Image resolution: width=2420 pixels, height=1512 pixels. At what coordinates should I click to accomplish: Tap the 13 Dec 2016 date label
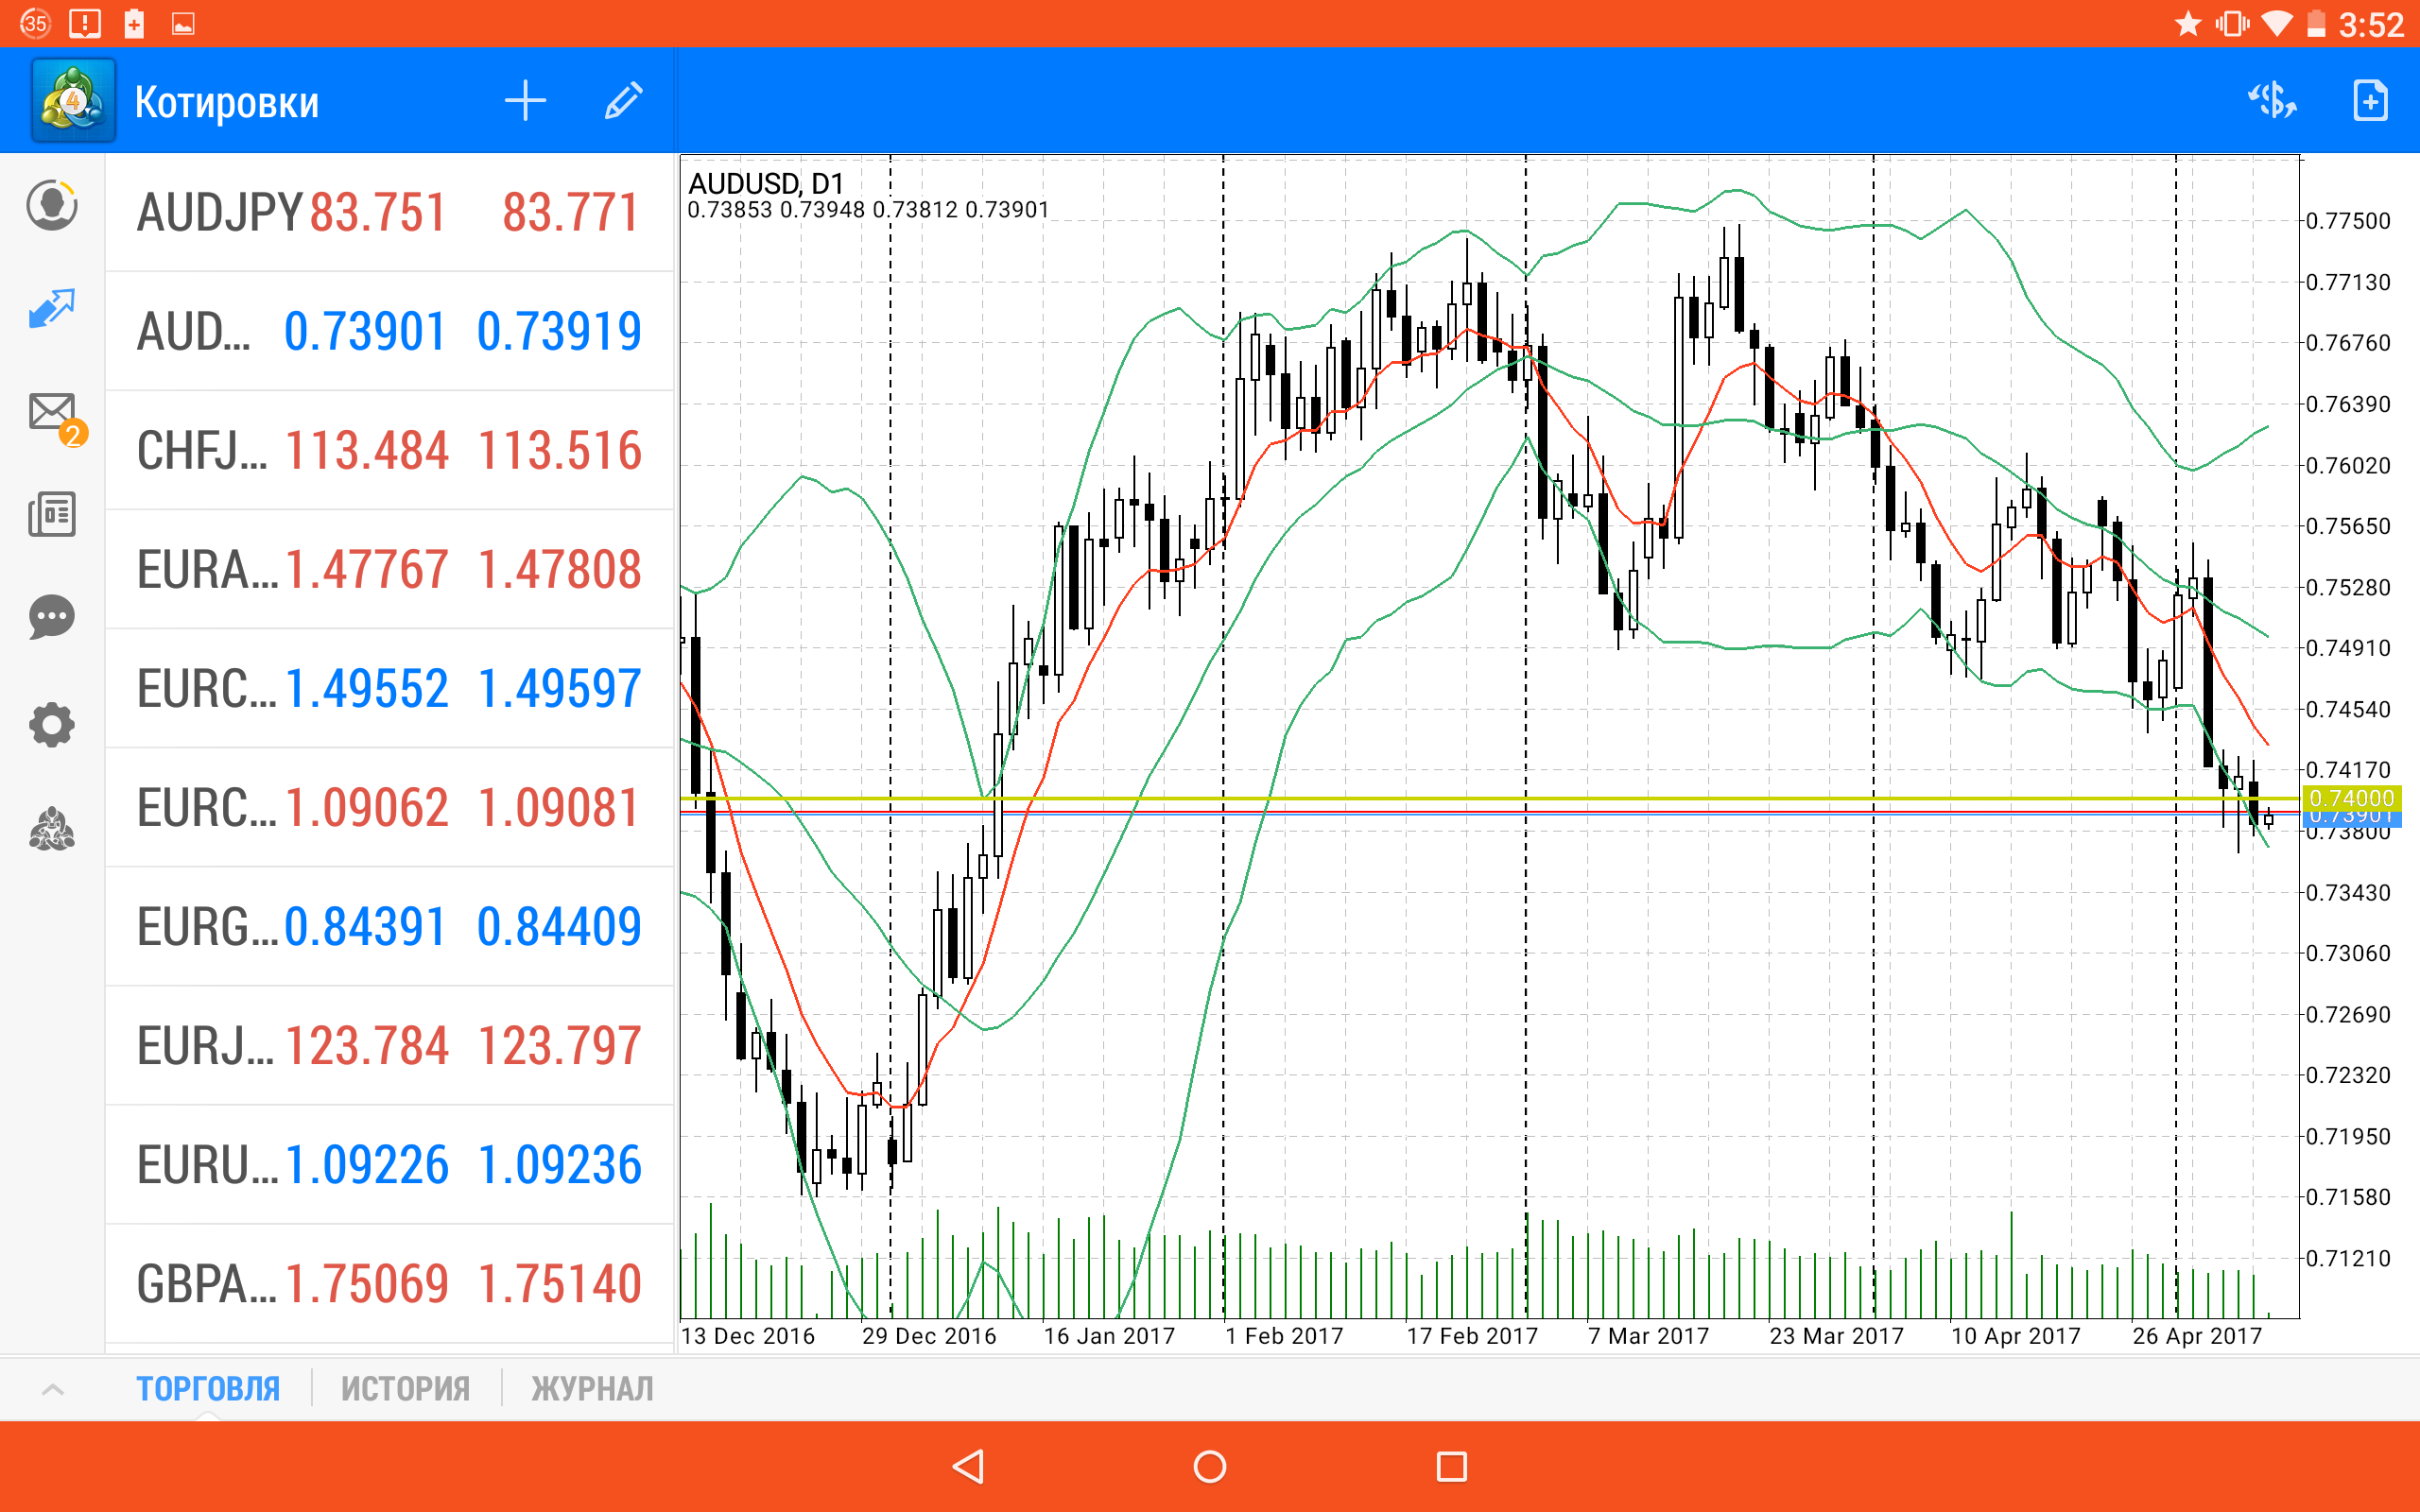(x=748, y=1336)
